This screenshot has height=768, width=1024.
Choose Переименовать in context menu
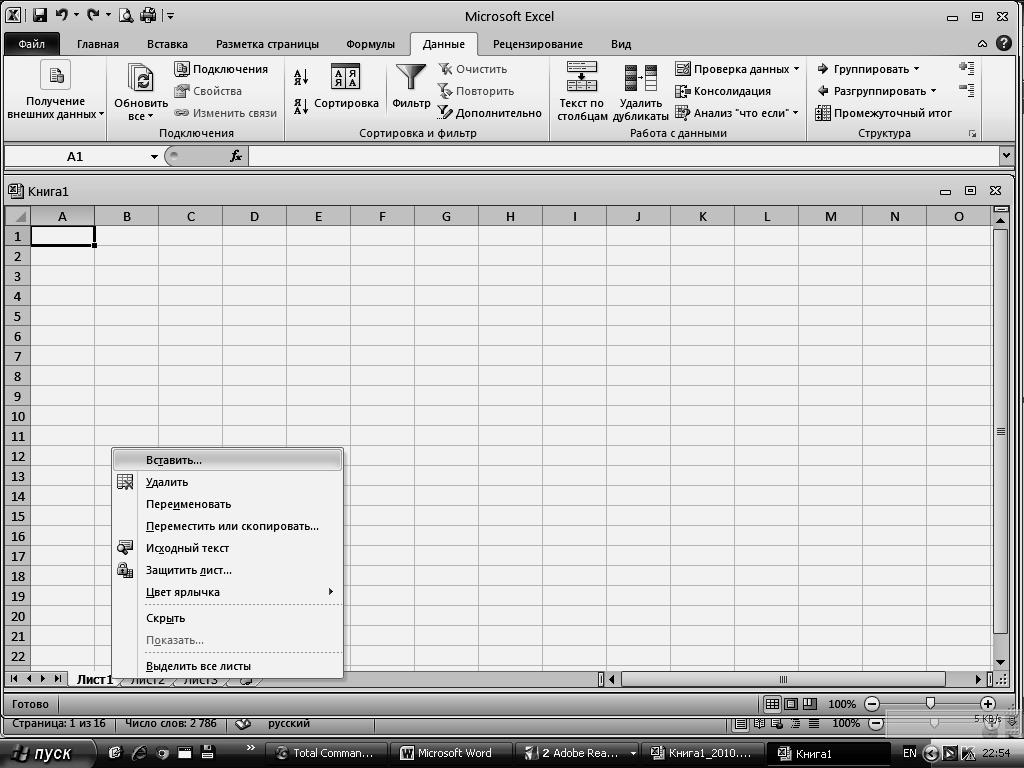pos(228,504)
